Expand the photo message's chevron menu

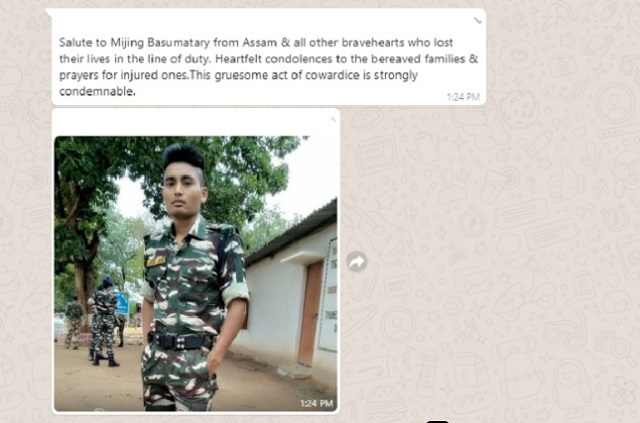tap(333, 120)
